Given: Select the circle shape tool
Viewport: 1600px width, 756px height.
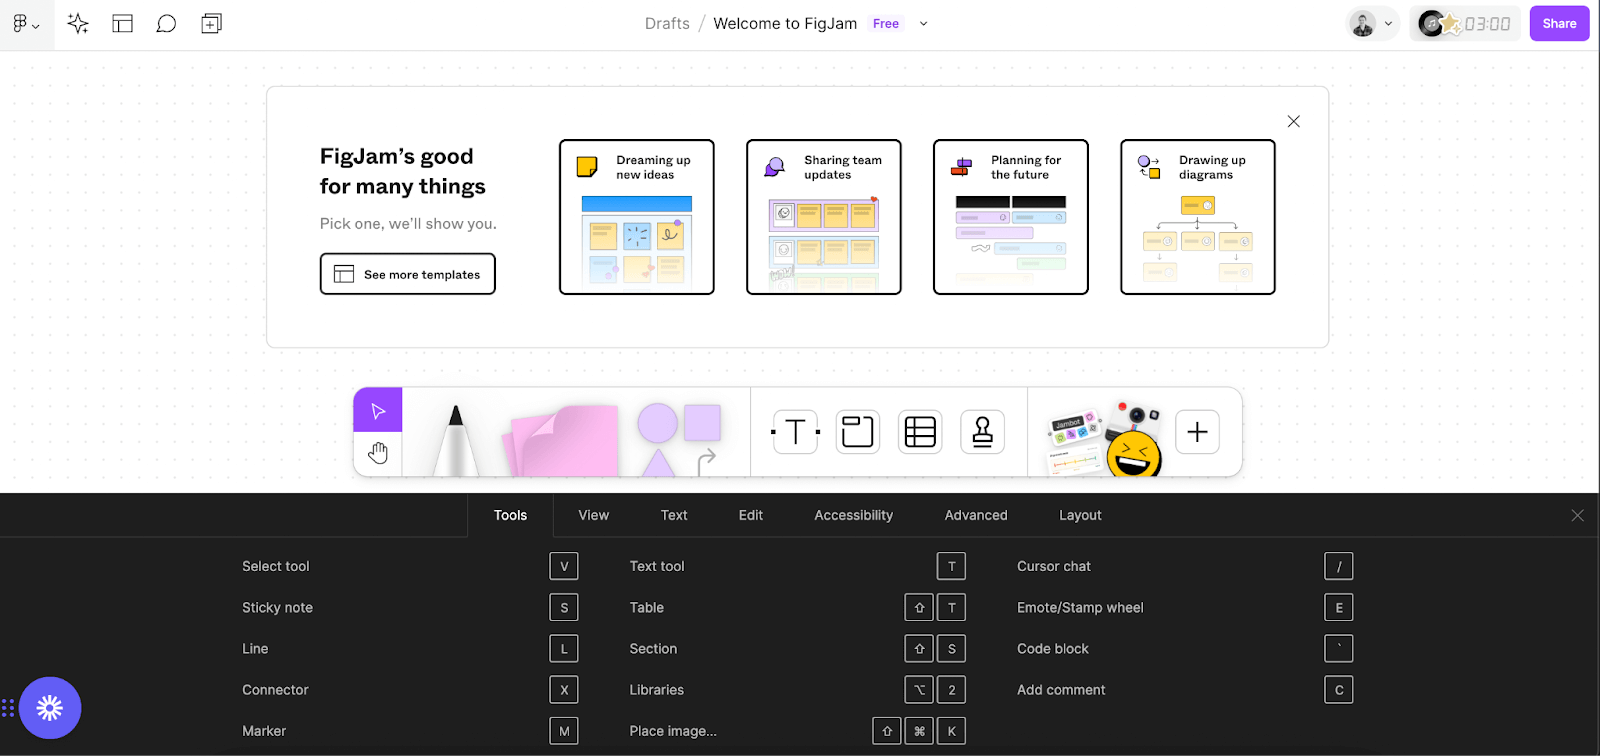Looking at the screenshot, I should point(657,423).
